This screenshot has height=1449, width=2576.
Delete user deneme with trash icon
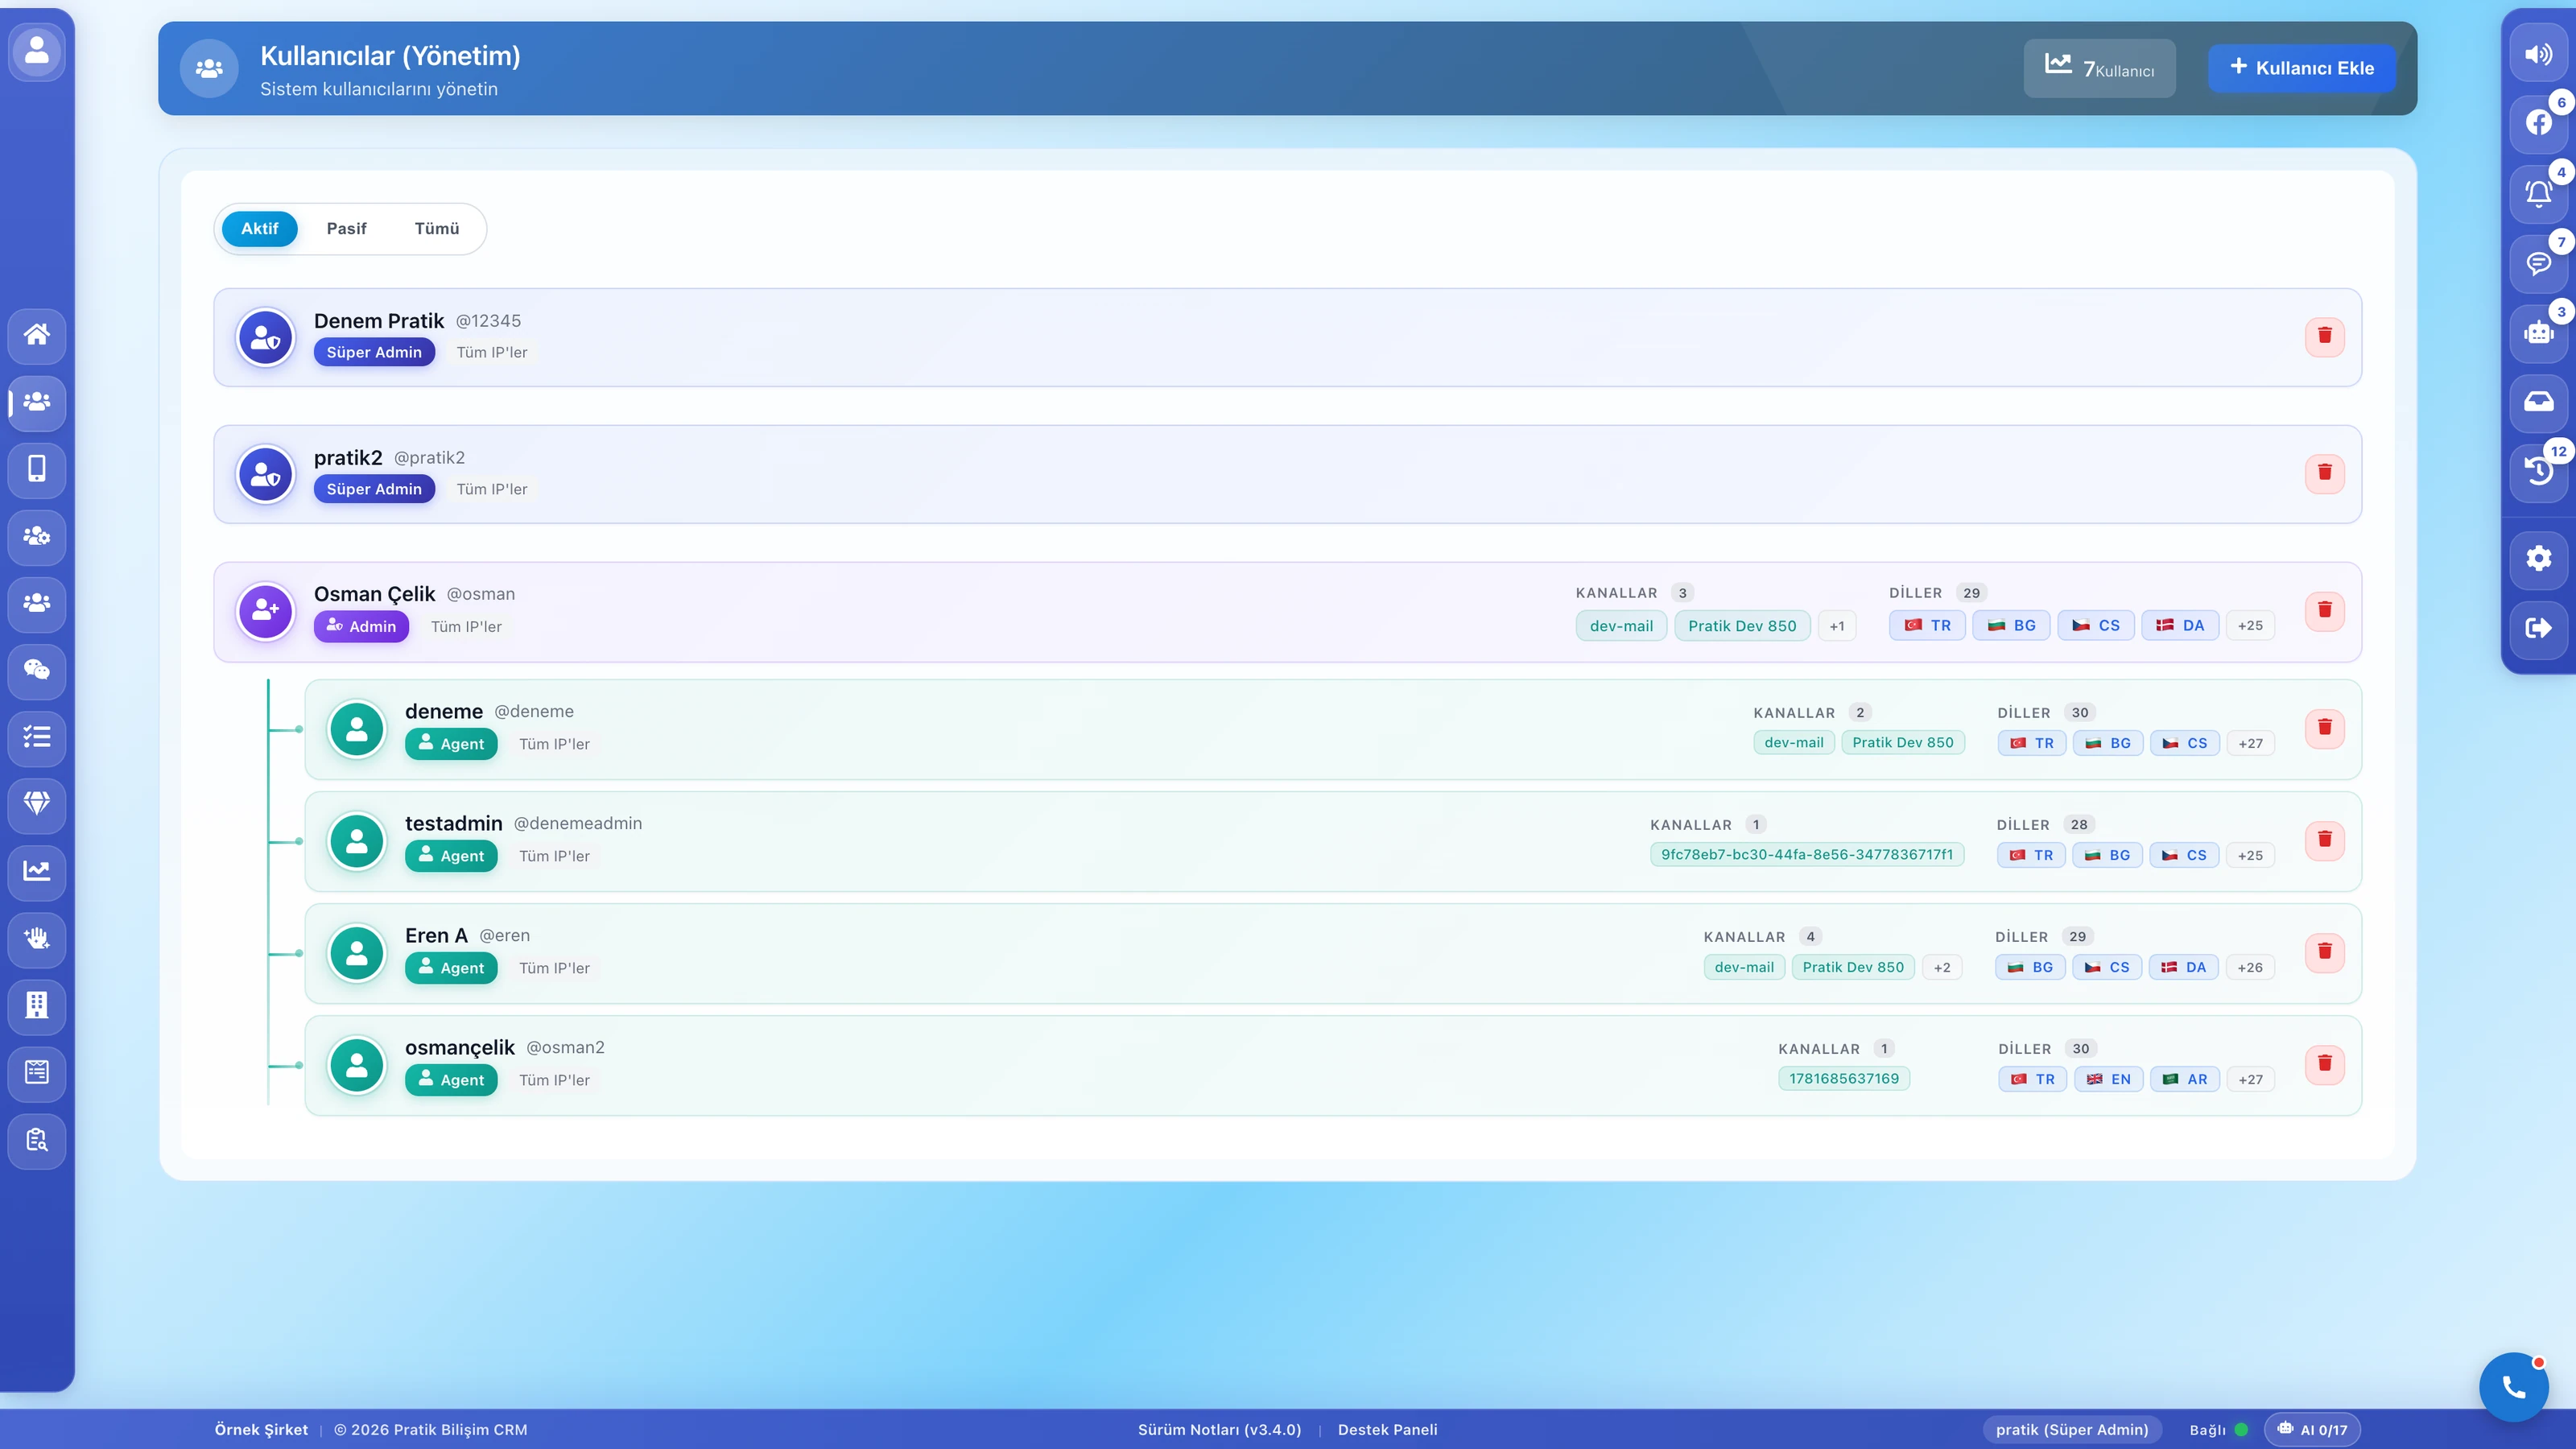[2324, 728]
